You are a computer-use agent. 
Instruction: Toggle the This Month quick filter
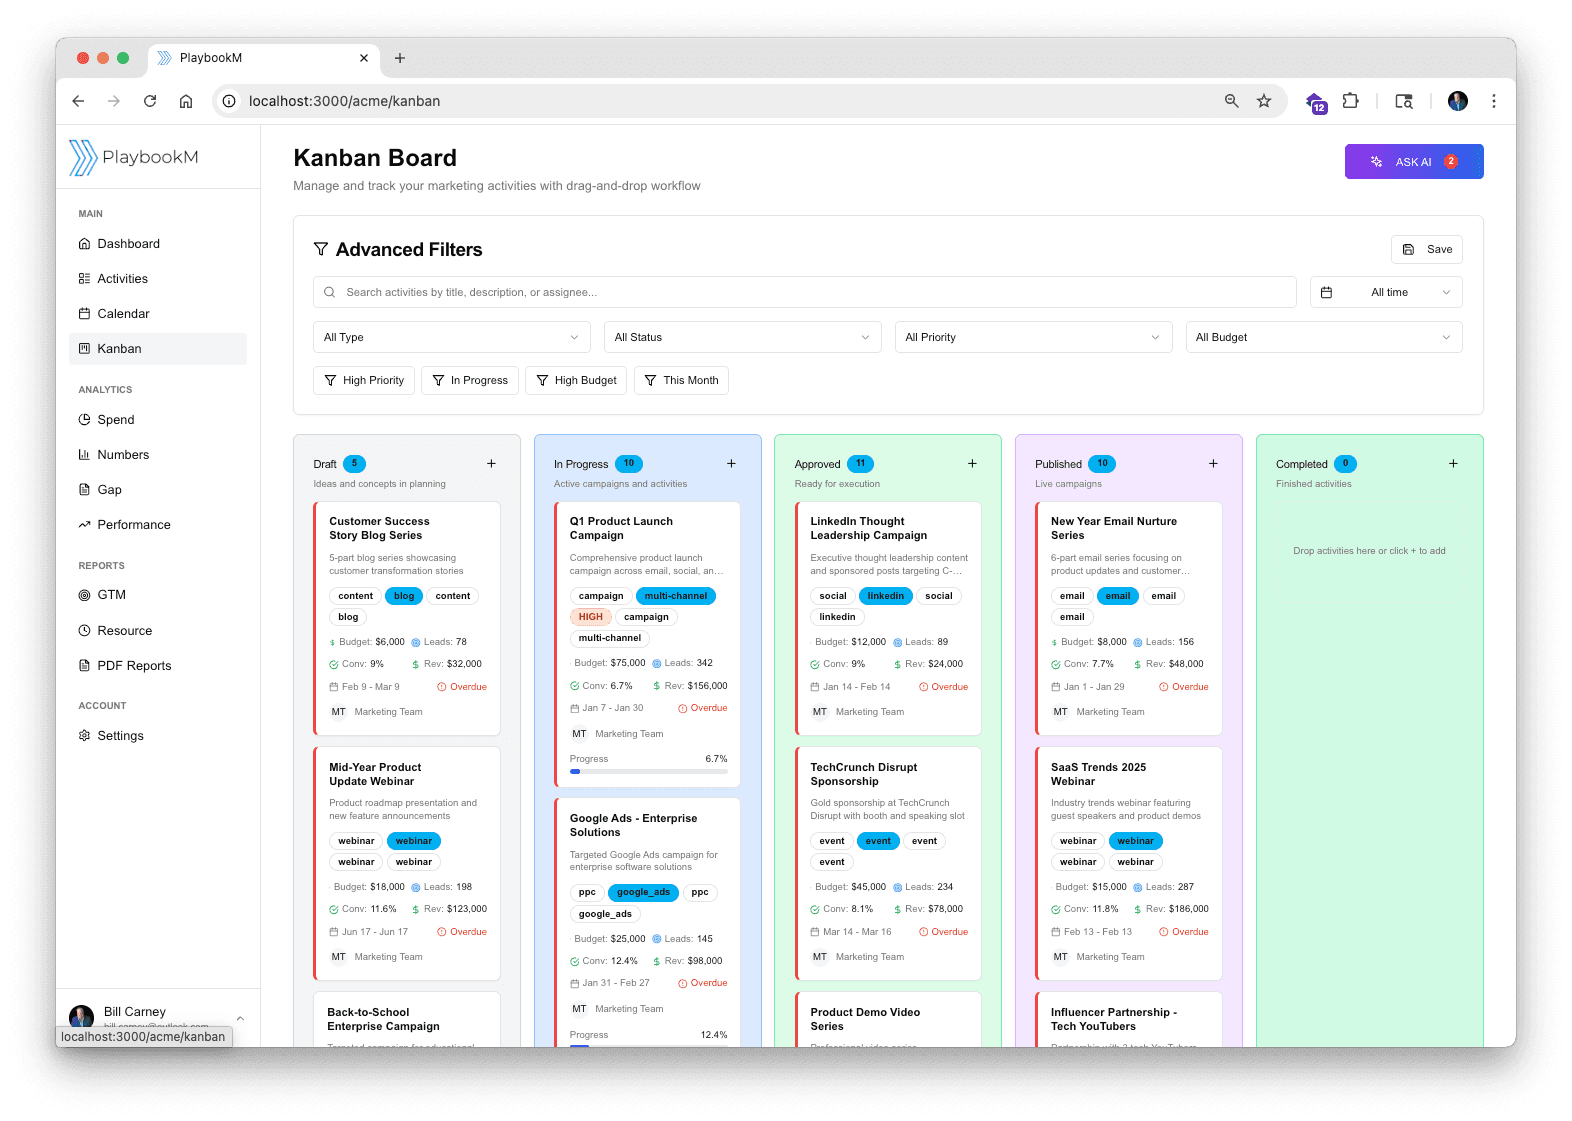pyautogui.click(x=681, y=380)
